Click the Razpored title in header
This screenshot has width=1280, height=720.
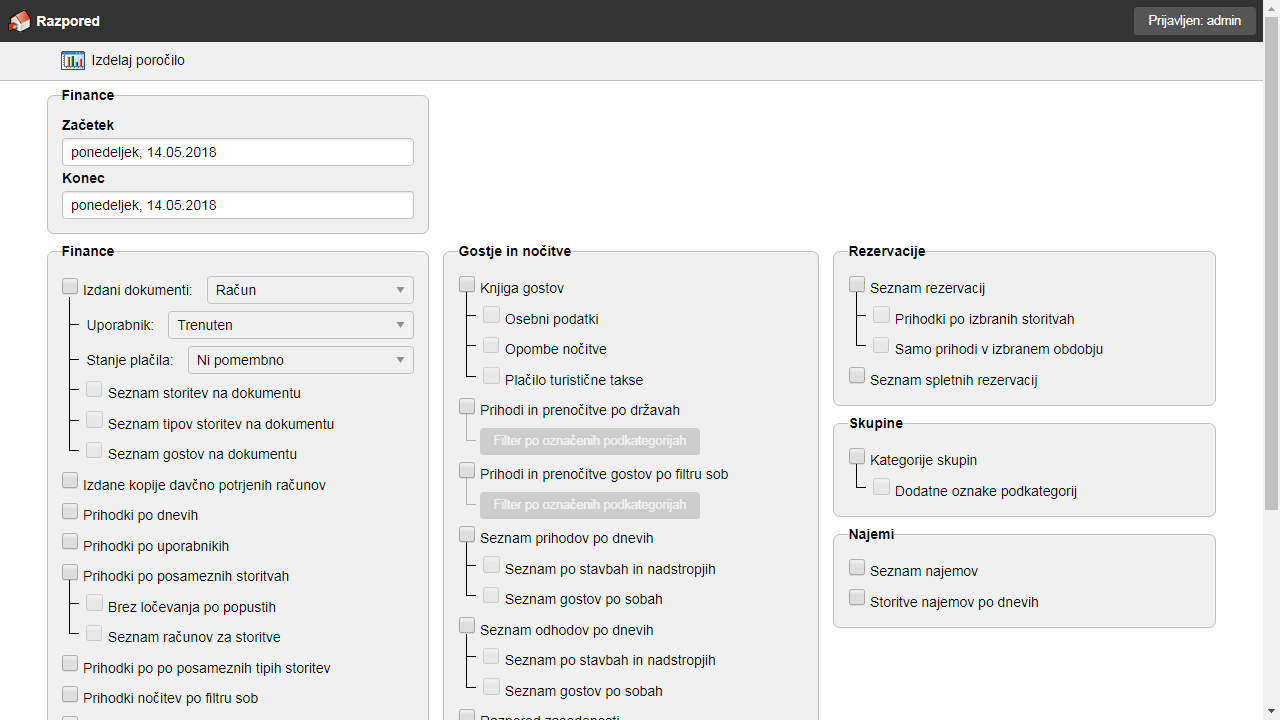click(68, 21)
